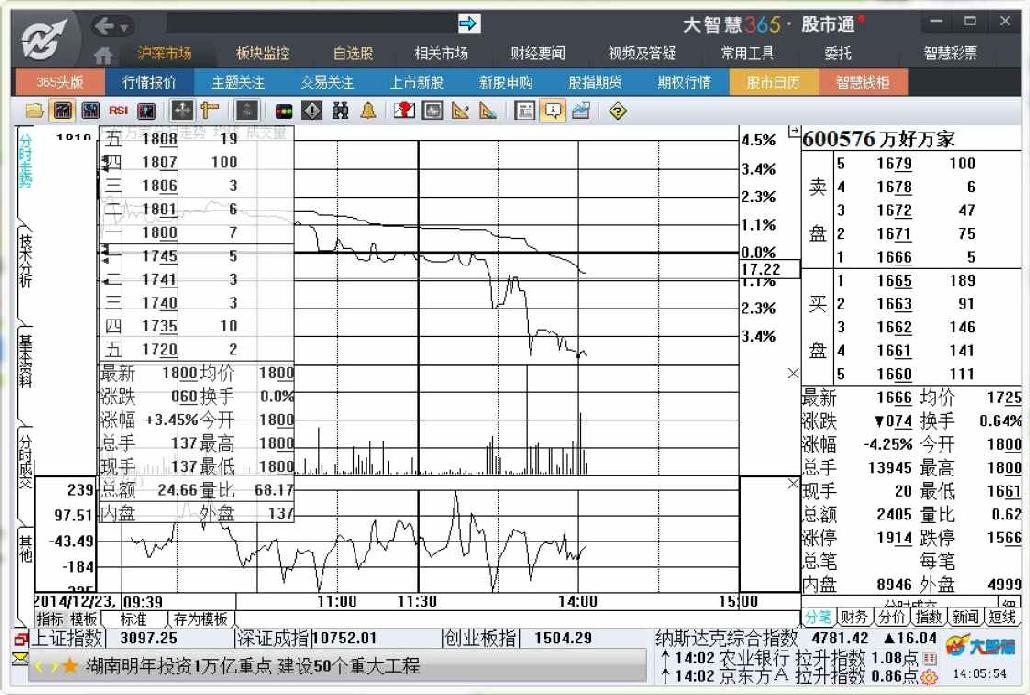Click the second drawing triangle ruler icon
This screenshot has width=1030, height=695.
(x=487, y=110)
